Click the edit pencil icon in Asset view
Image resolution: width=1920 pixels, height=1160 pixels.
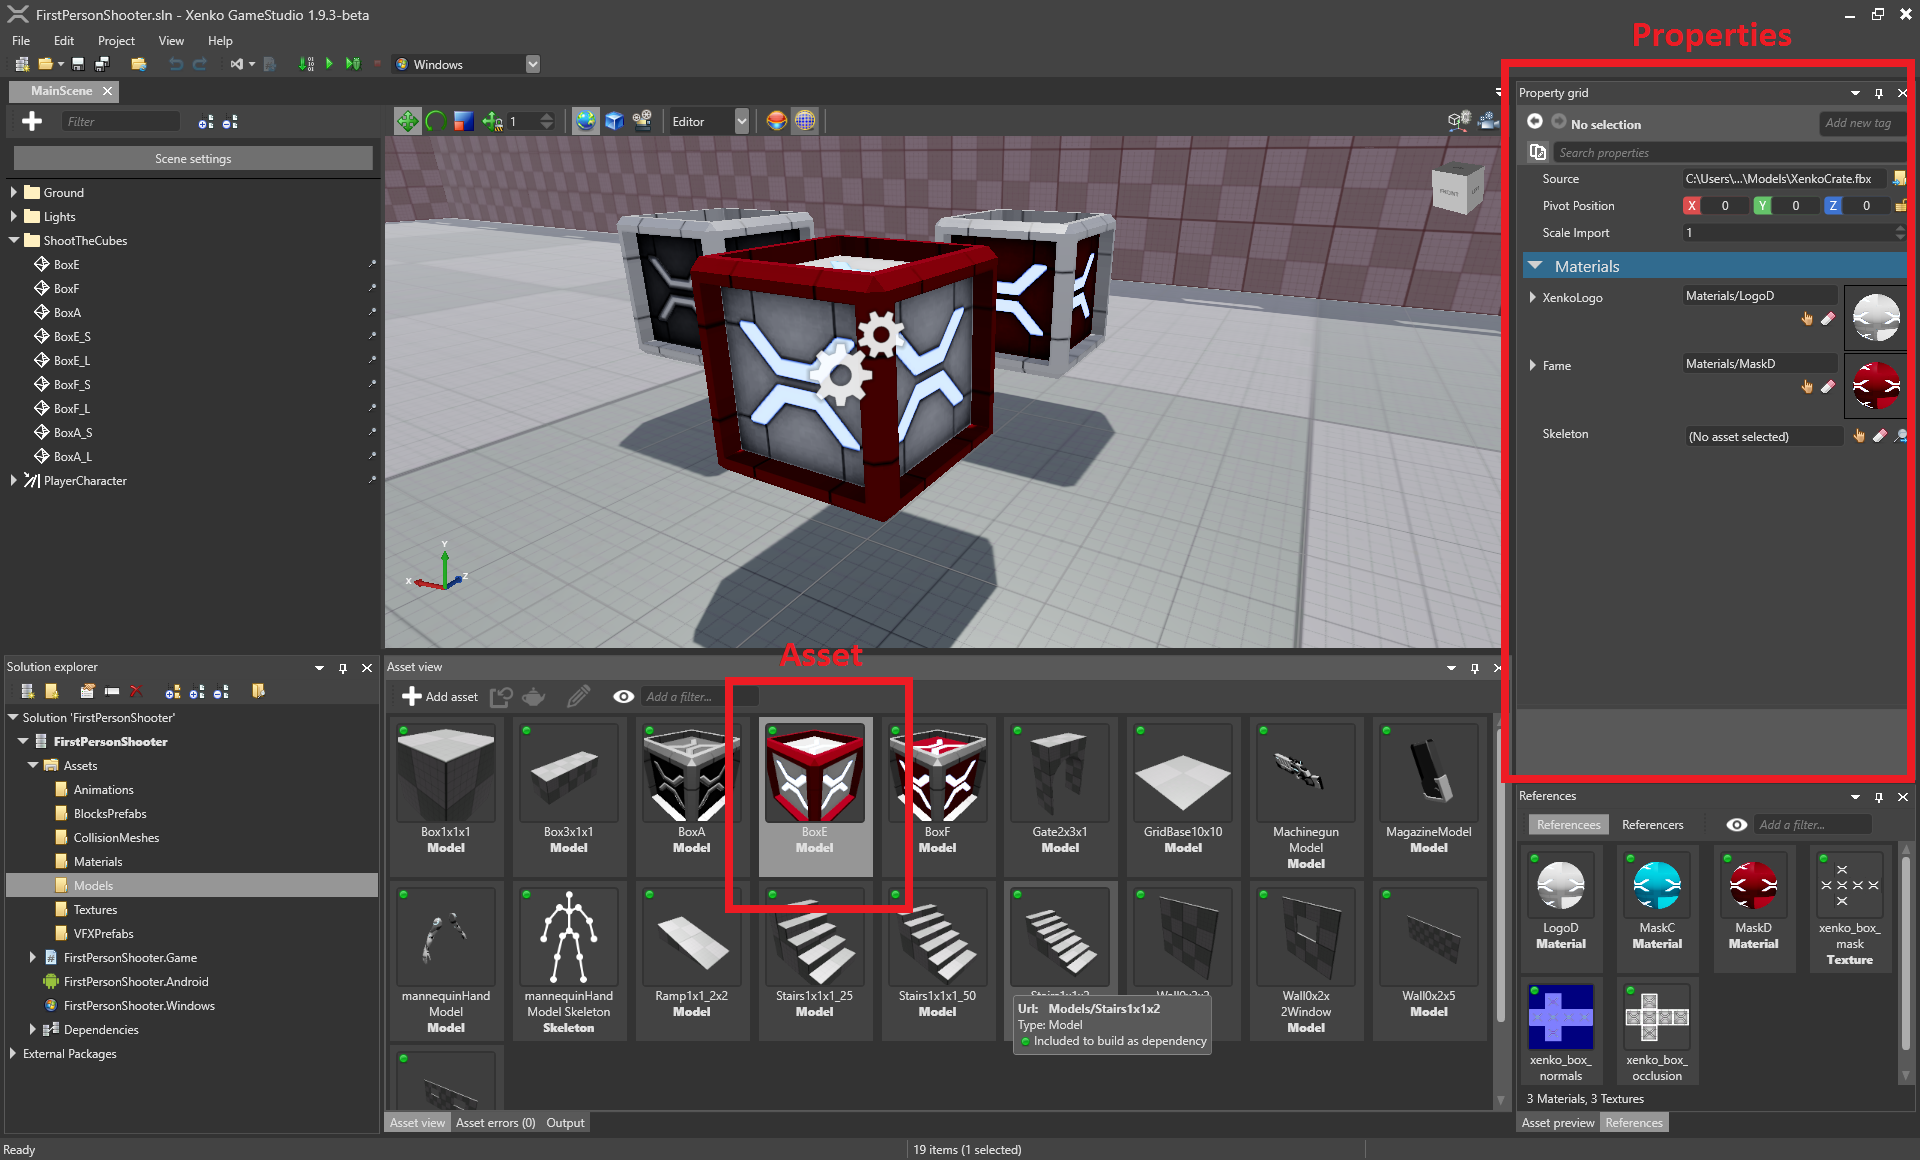click(x=578, y=696)
